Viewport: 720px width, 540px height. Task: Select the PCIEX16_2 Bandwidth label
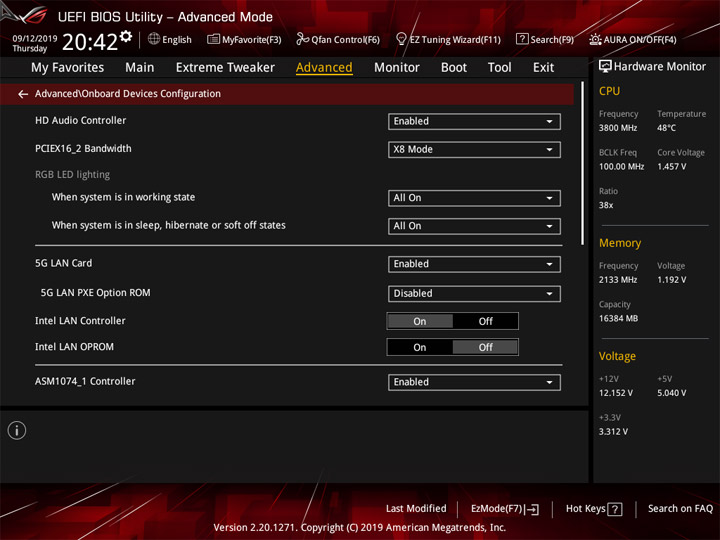(83, 149)
